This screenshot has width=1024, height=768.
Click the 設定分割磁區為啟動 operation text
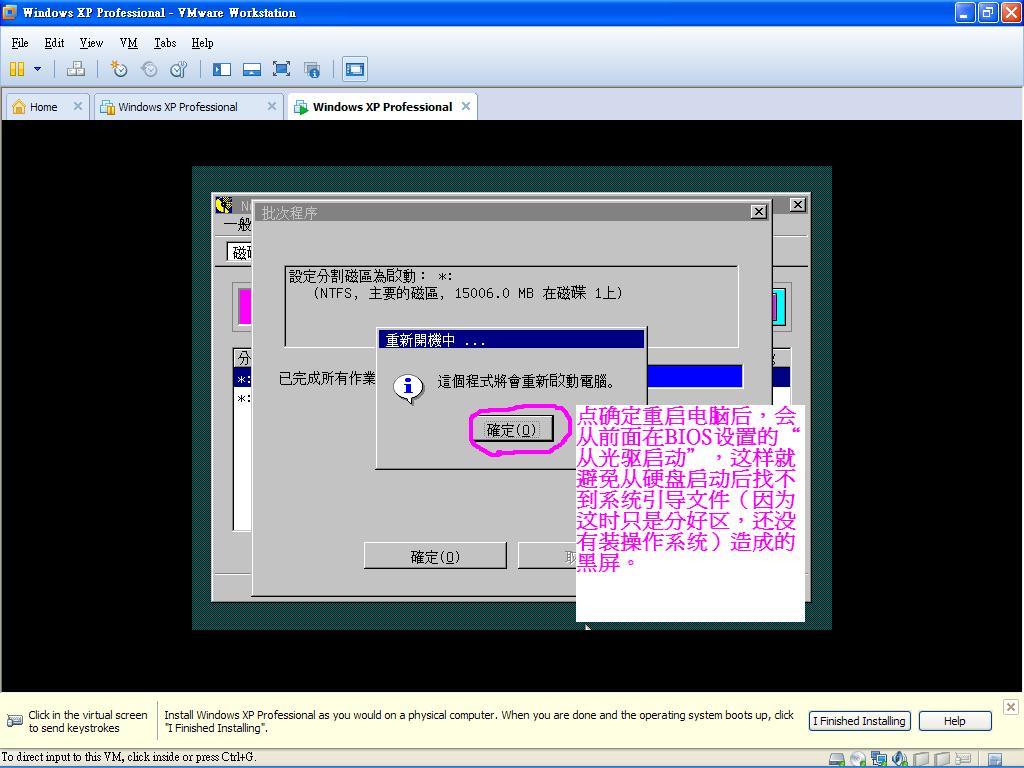pos(370,276)
